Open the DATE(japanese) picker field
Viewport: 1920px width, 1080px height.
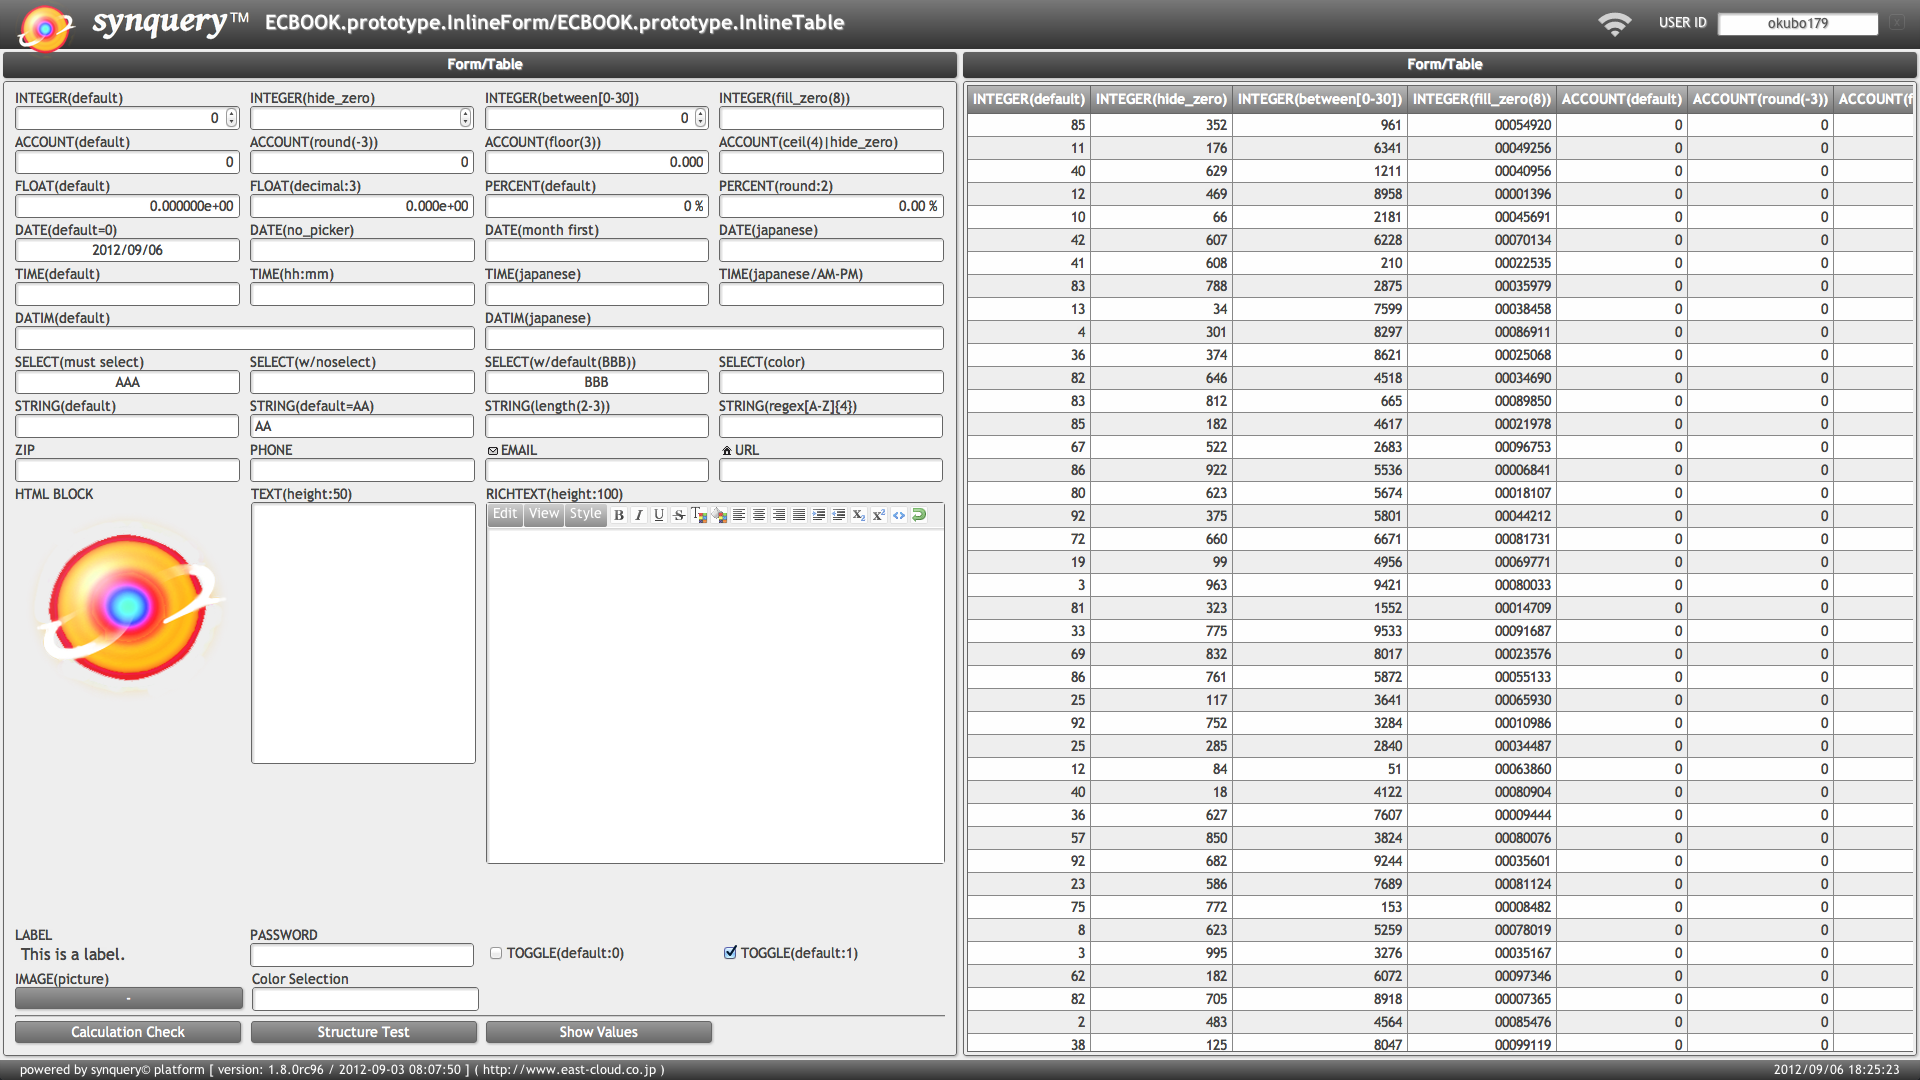(x=831, y=250)
